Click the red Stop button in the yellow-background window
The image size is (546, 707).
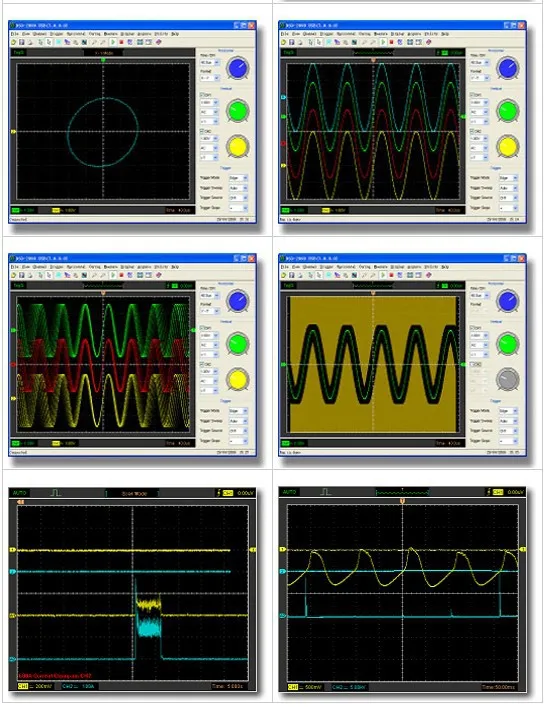[x=392, y=275]
